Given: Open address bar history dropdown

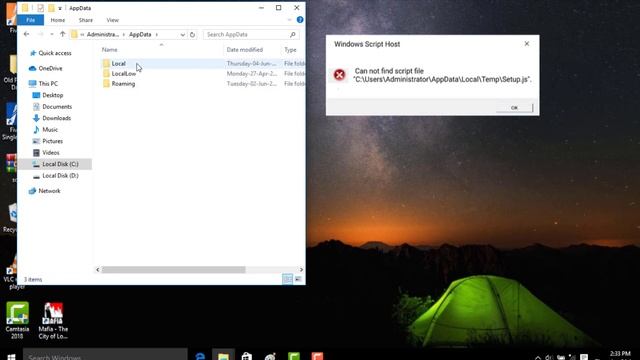Looking at the screenshot, I should click(182, 35).
